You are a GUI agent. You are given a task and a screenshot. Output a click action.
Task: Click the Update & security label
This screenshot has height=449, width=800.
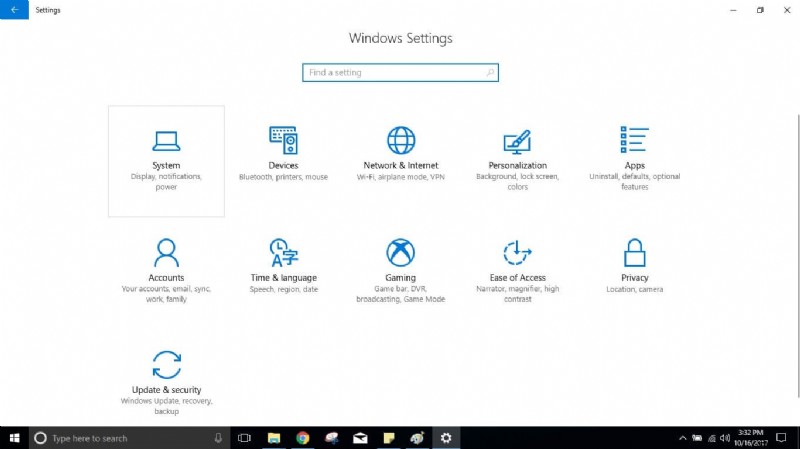pos(167,390)
